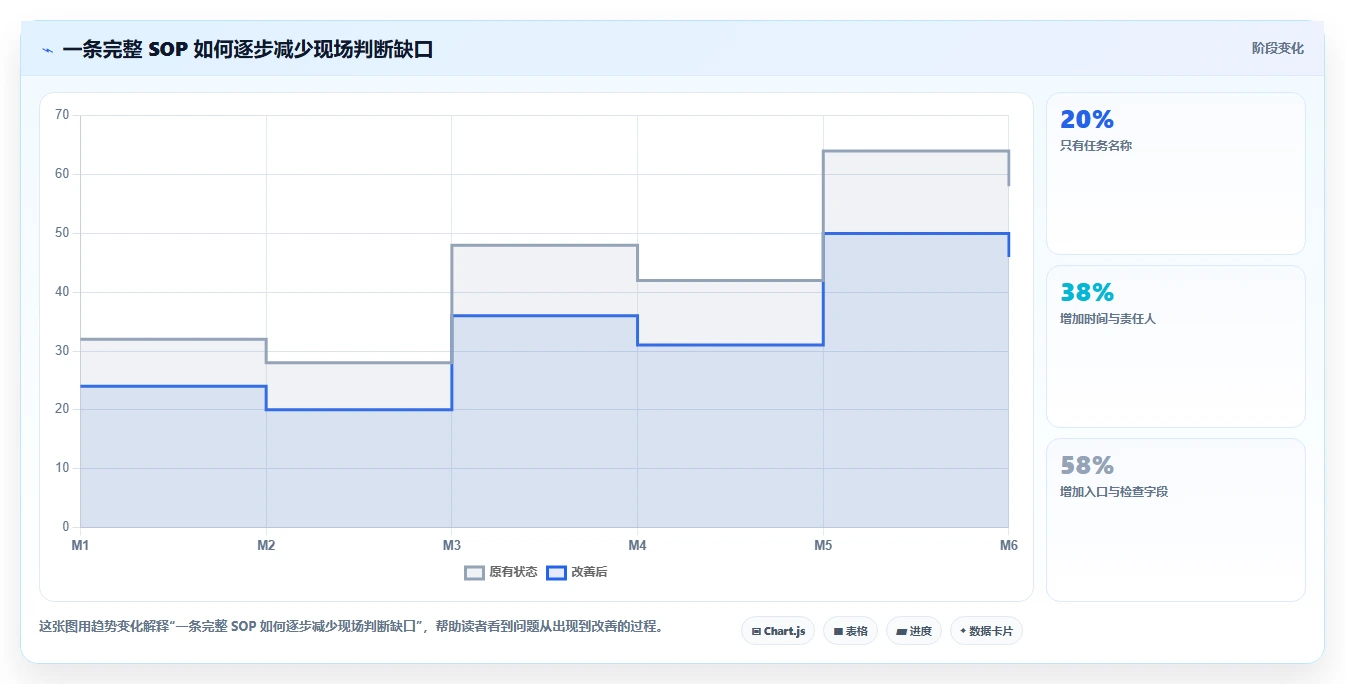Viewport: 1345px width, 684px height.
Task: Click the M5 axis label
Action: click(823, 545)
